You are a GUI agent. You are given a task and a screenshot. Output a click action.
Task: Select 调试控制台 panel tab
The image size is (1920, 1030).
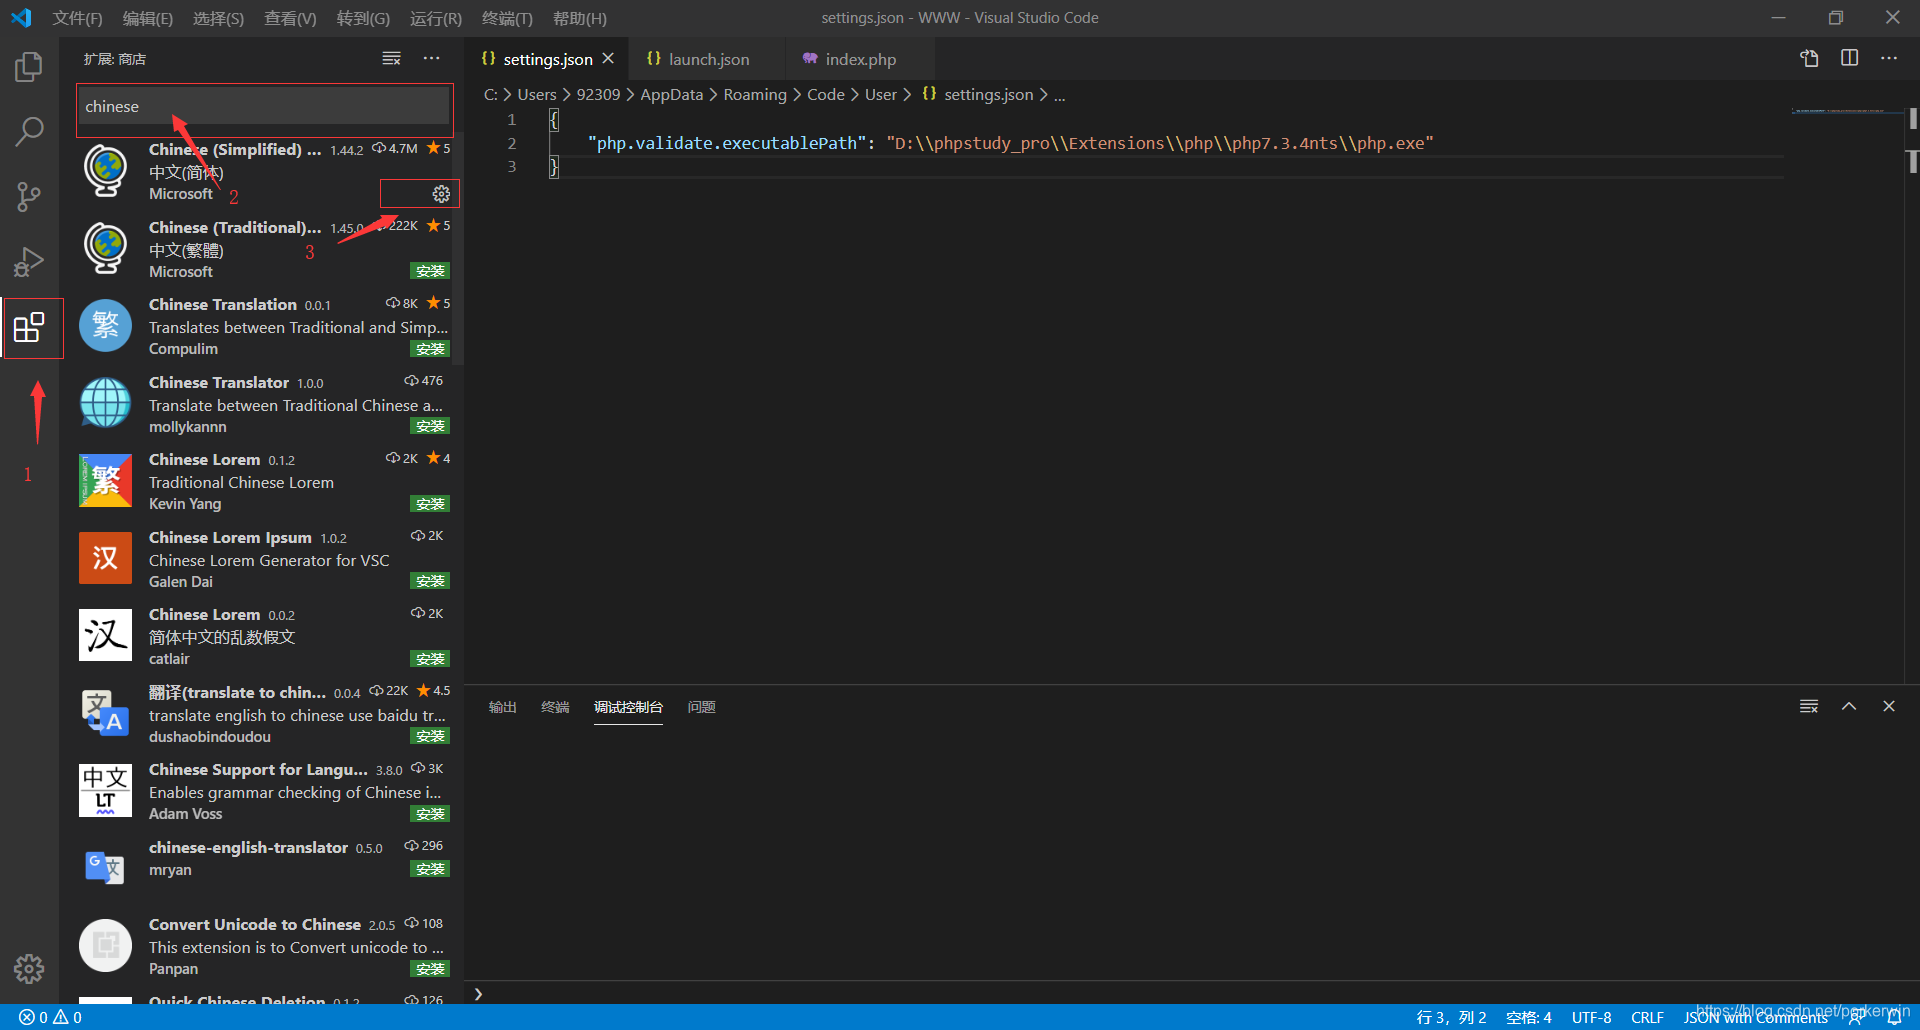pos(628,707)
